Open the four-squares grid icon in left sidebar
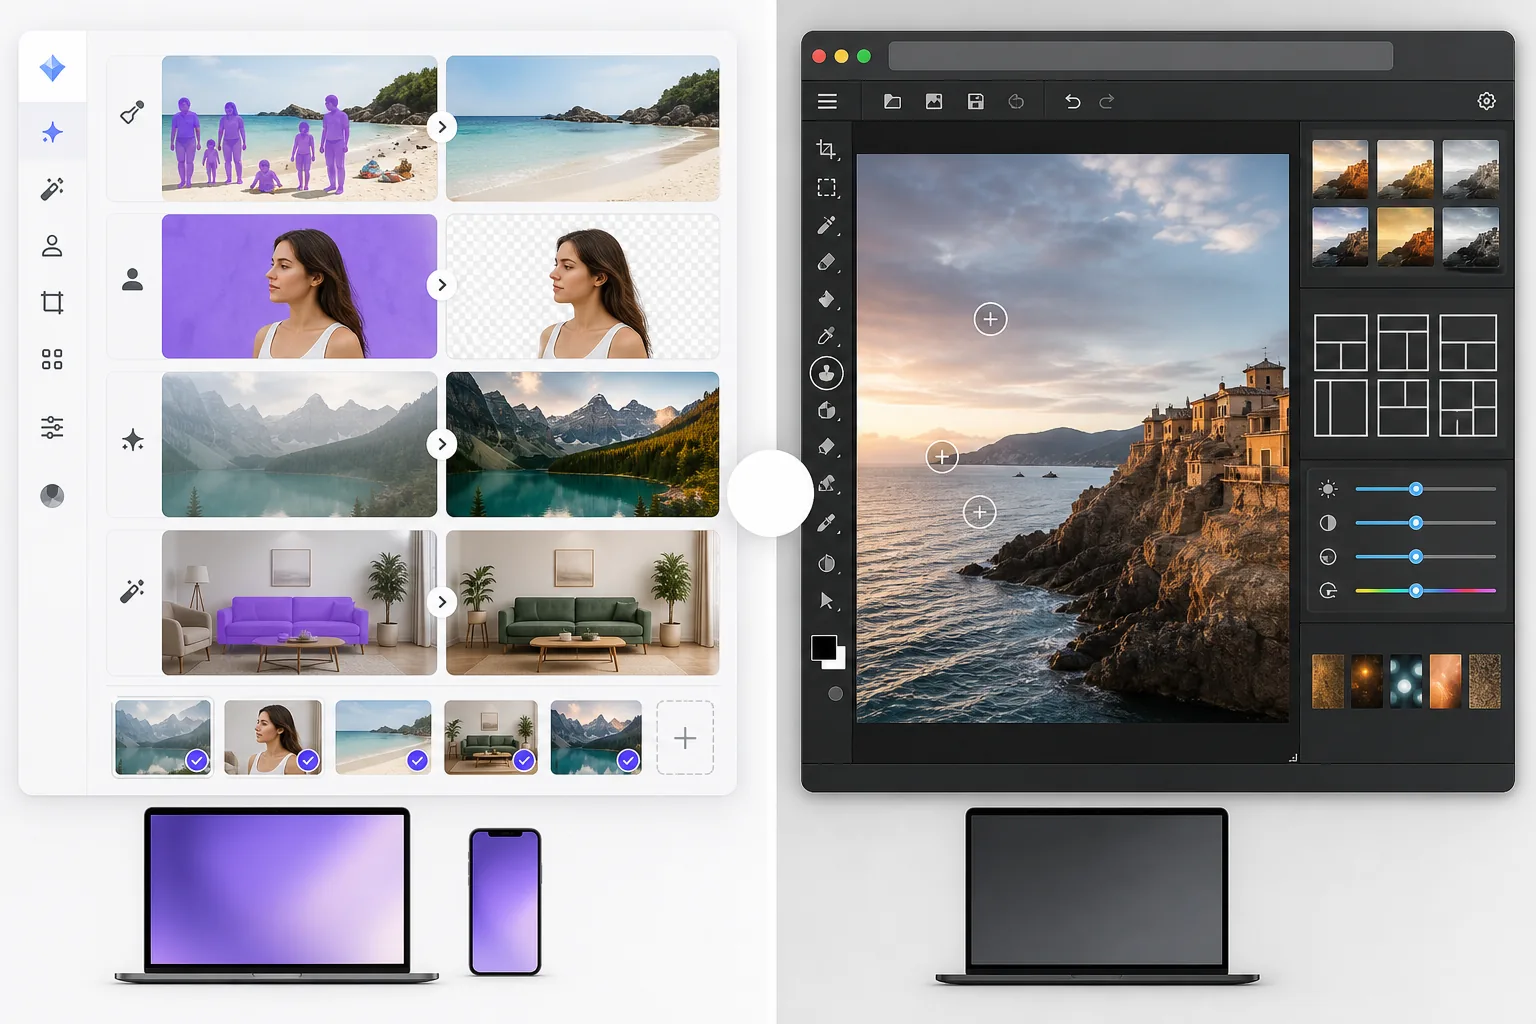 52,359
